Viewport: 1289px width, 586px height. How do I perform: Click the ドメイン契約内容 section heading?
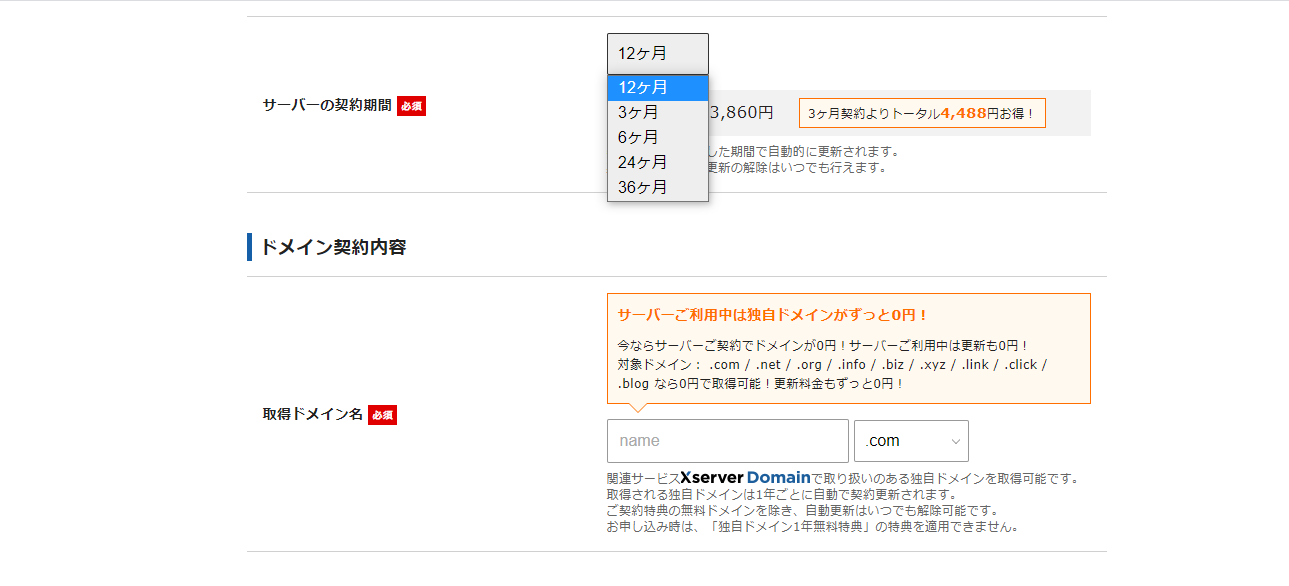(x=333, y=247)
